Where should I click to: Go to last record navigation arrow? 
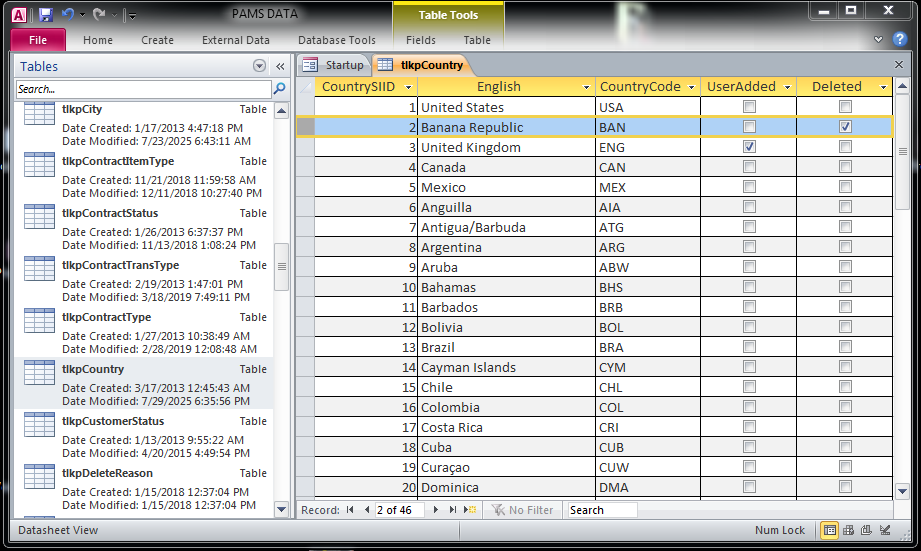(452, 510)
